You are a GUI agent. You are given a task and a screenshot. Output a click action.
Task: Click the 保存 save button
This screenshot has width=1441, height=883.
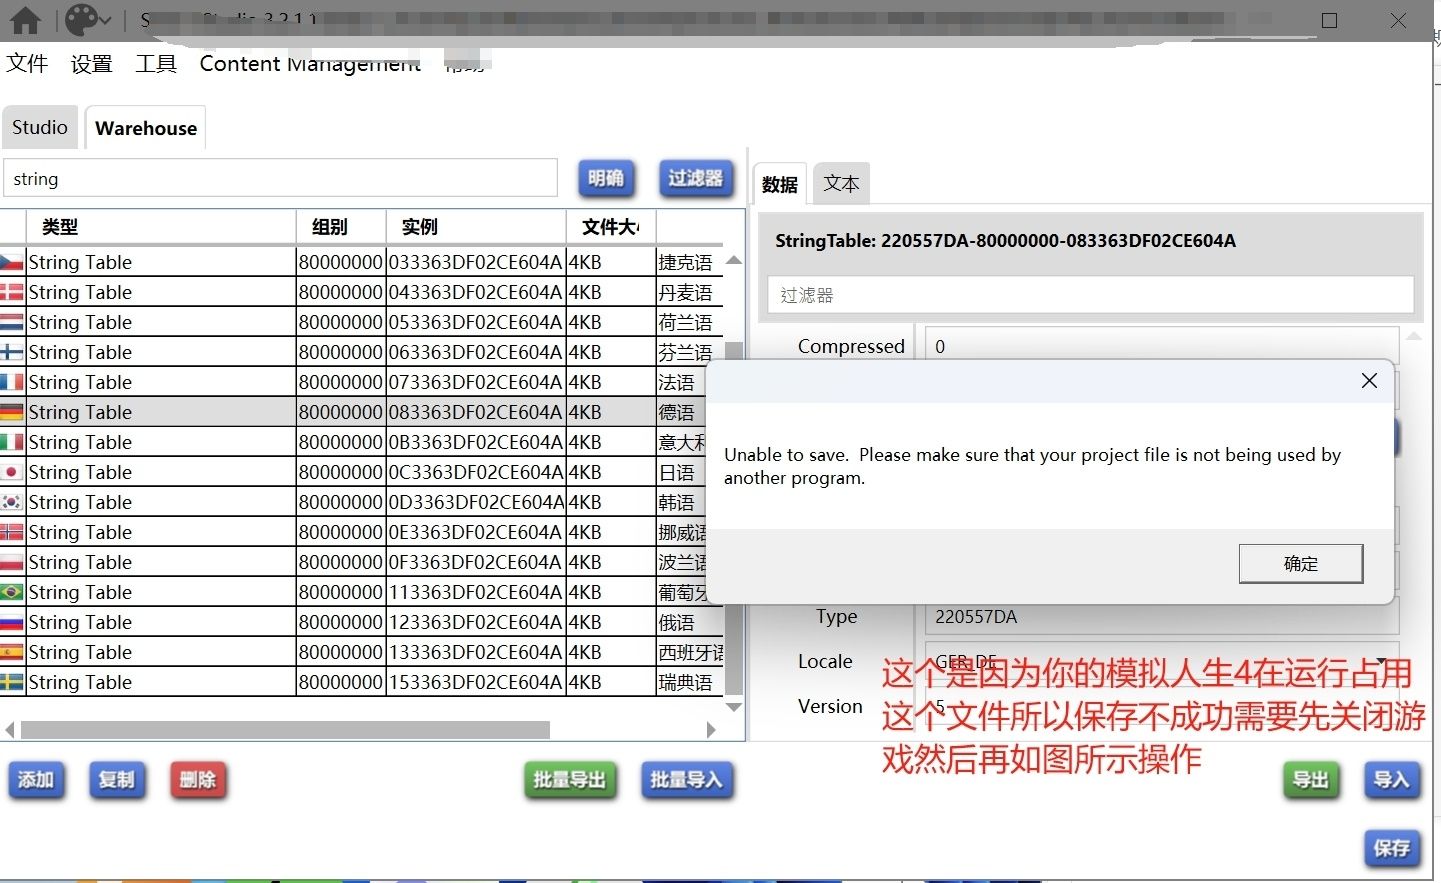(1392, 848)
